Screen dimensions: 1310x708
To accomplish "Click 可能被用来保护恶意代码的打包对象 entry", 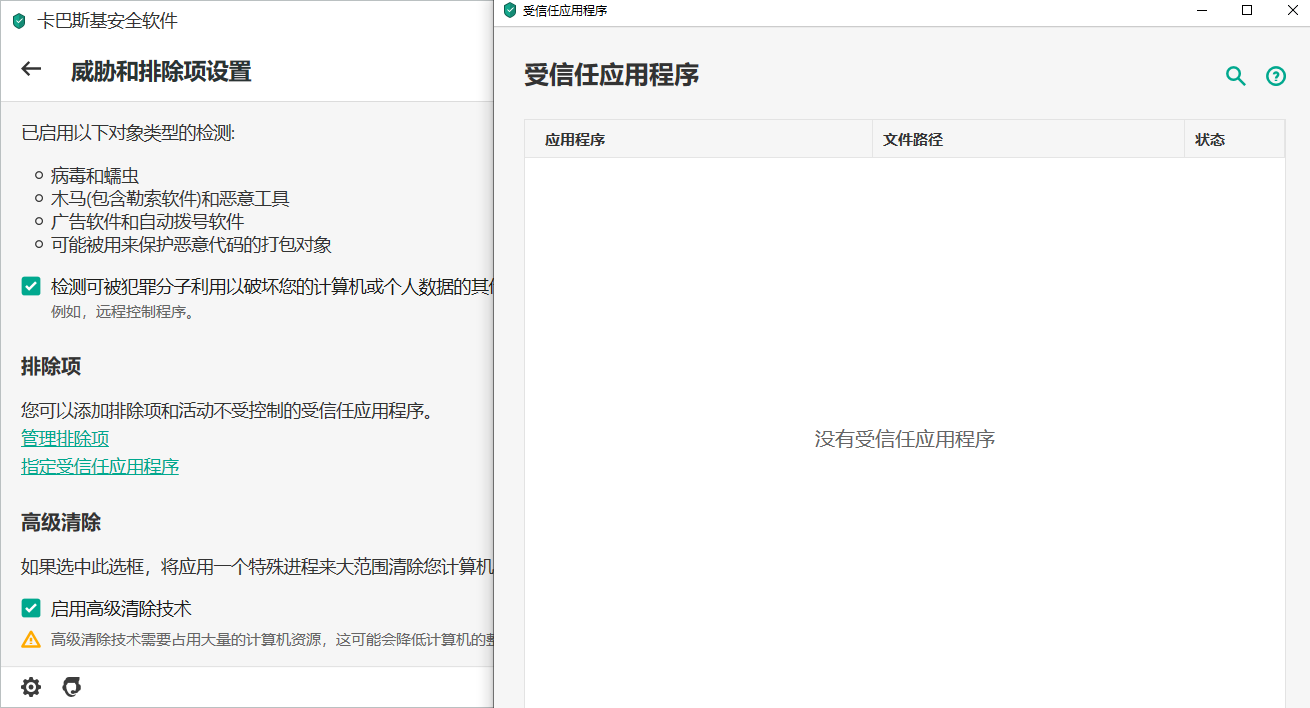I will [191, 244].
